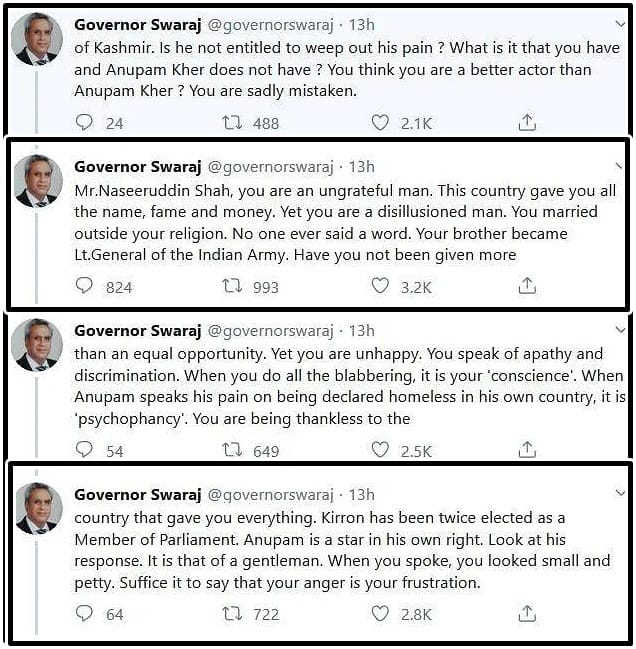Expand the options caret on the 'equal opportunity' tweet
Image resolution: width=636 pixels, height=649 pixels.
tap(621, 330)
